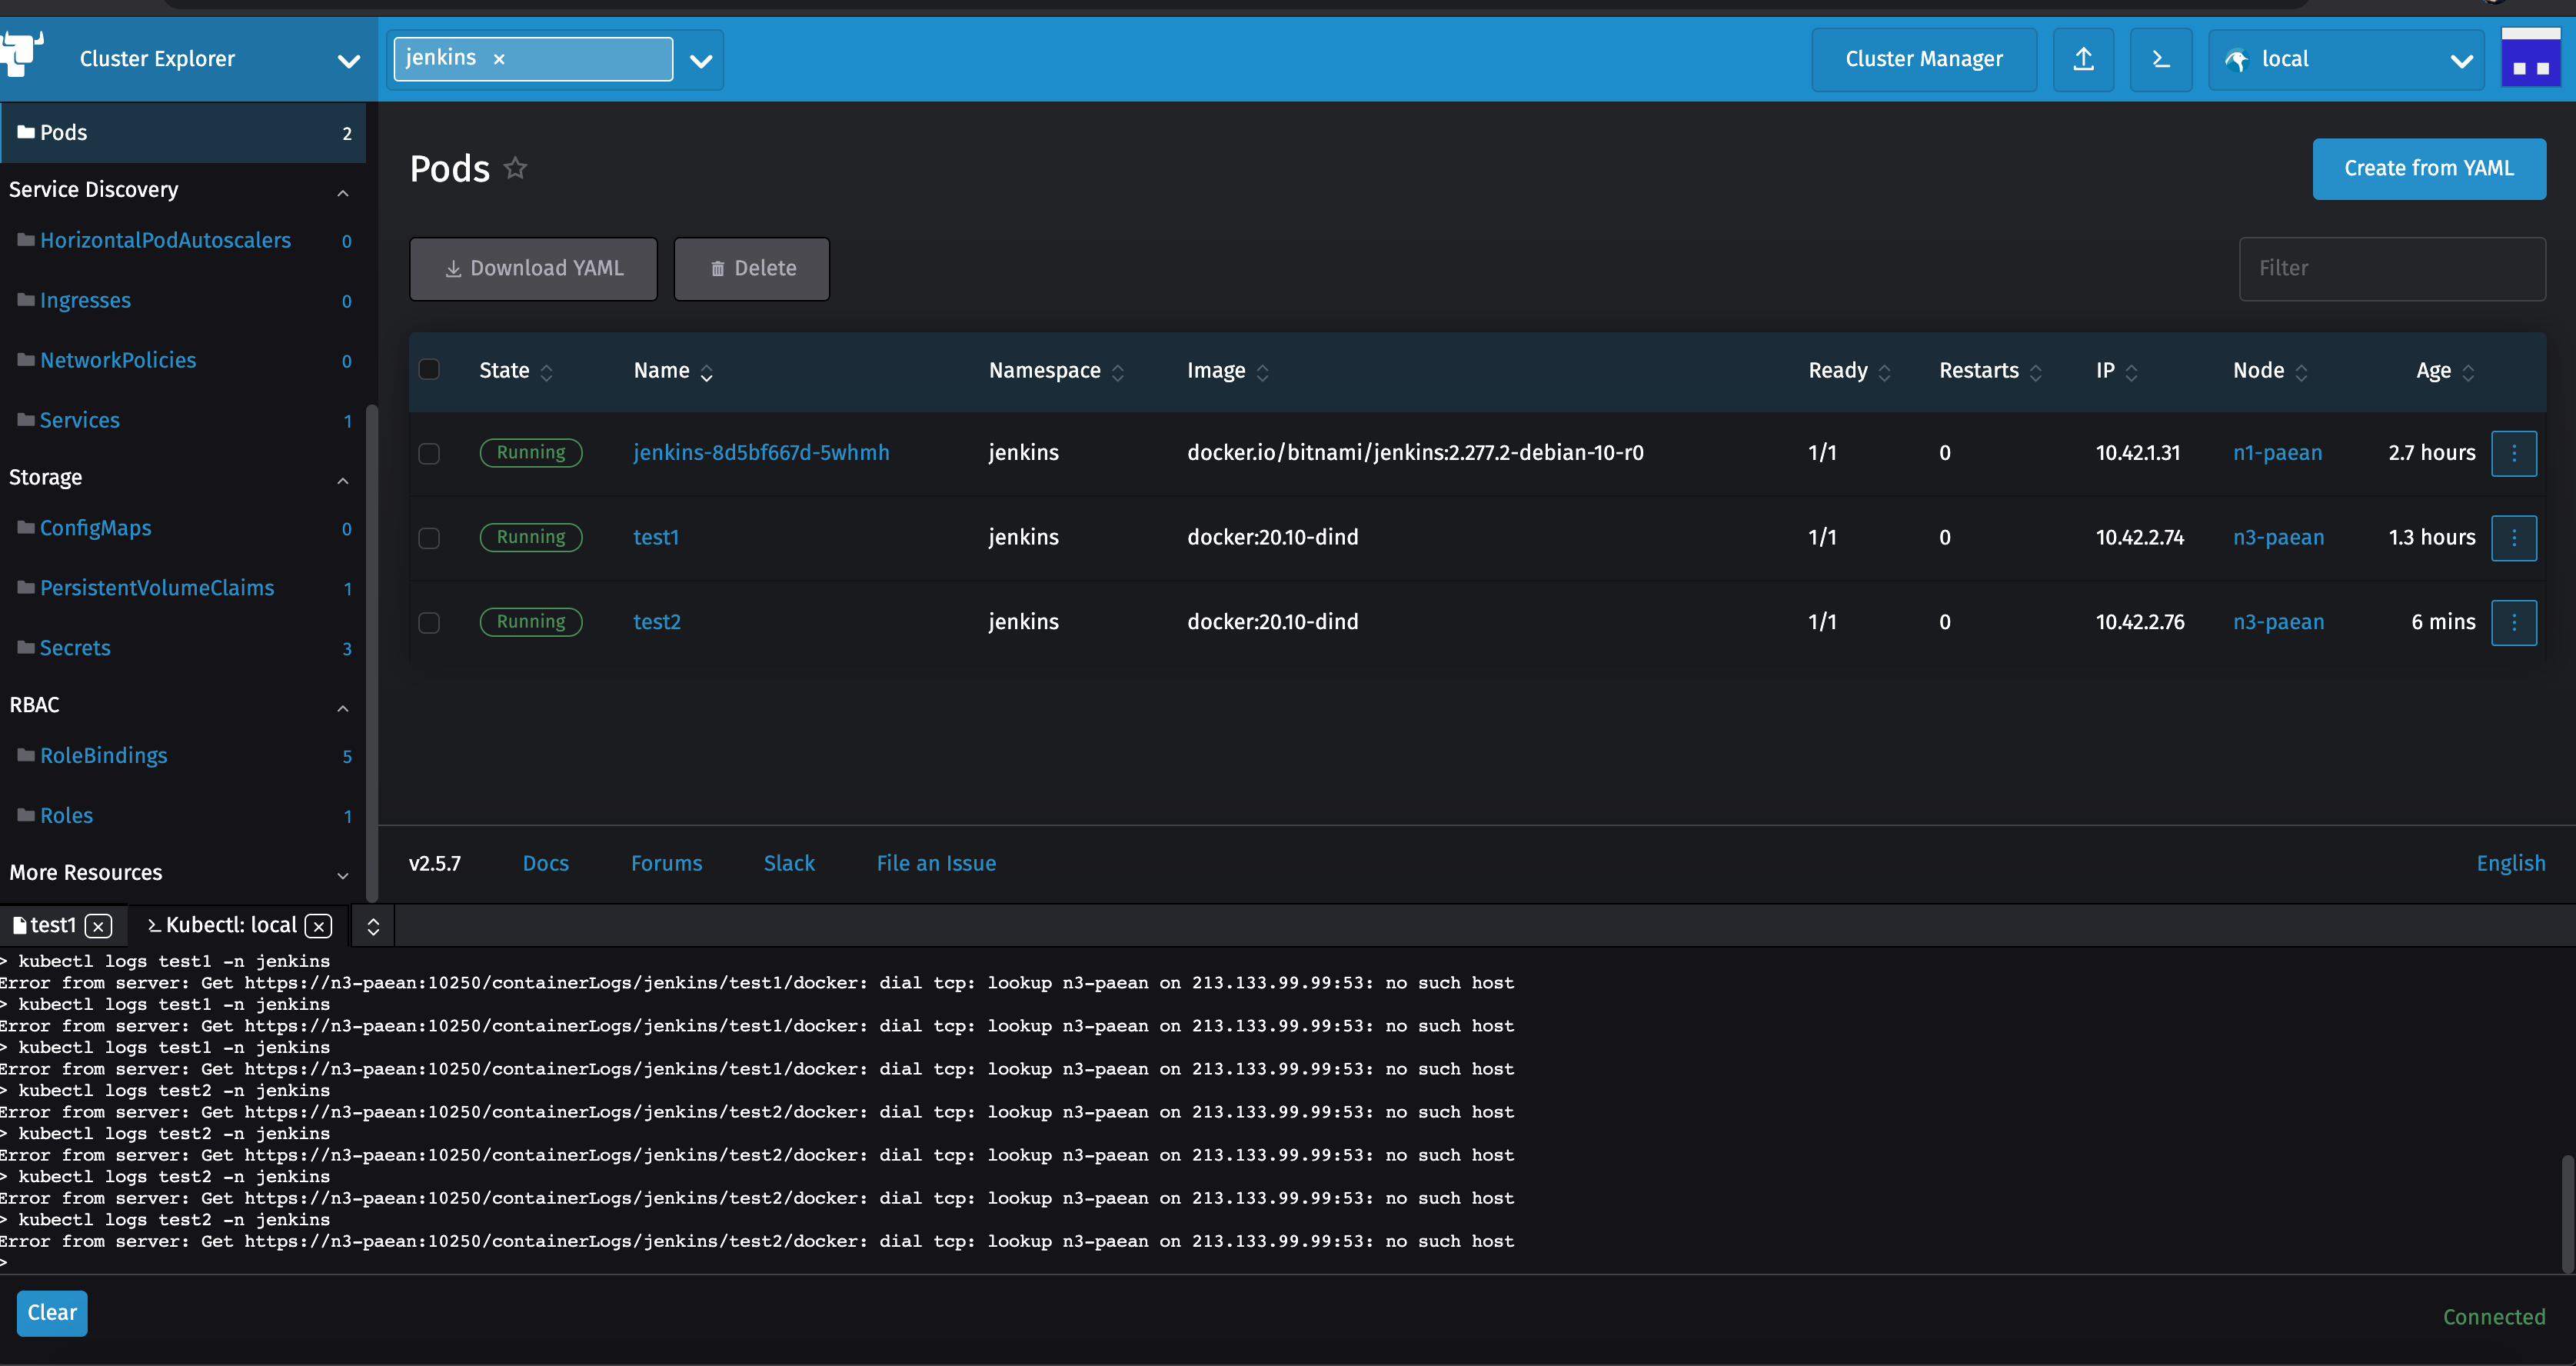Toggle the bottom panel resize arrows icon
Viewport: 2576px width, 1366px height.
tap(373, 926)
